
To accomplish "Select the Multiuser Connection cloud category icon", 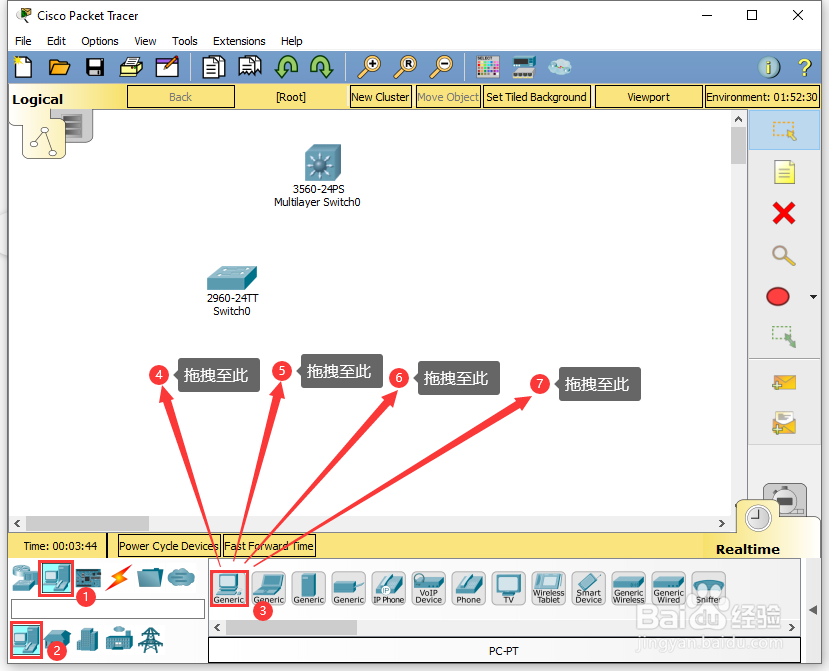I will (x=181, y=578).
